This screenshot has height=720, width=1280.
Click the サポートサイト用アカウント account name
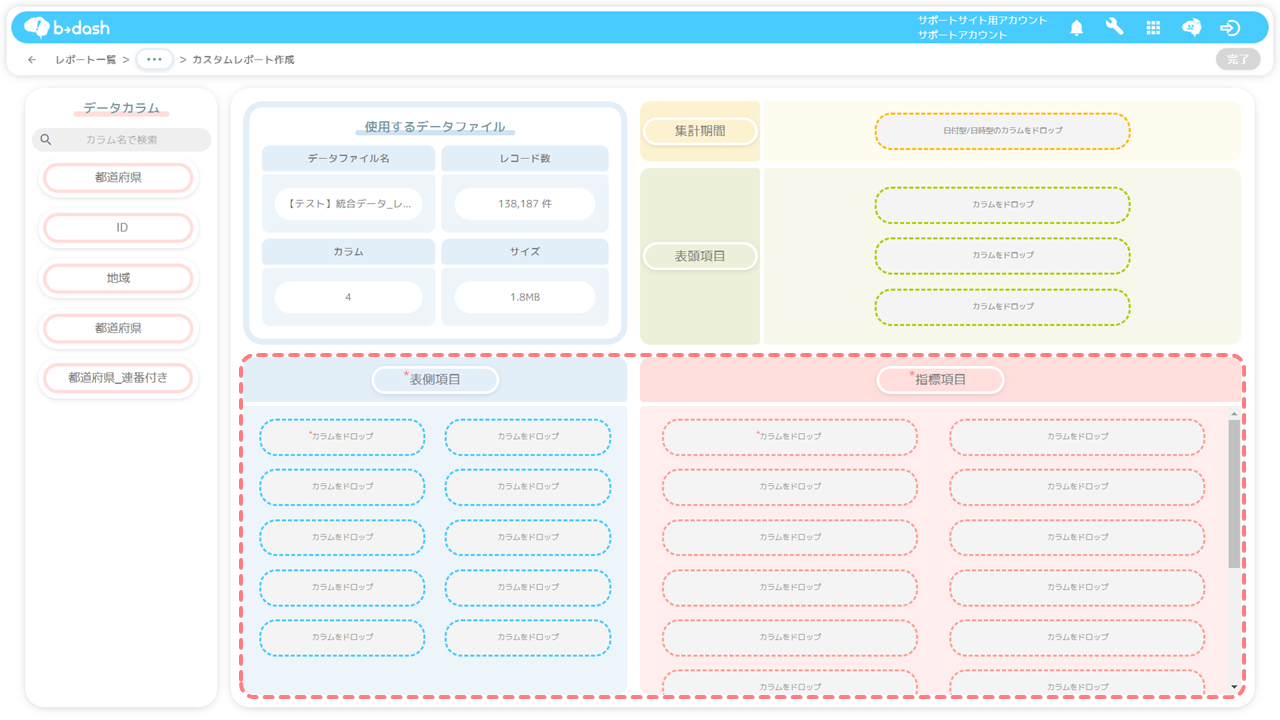coord(983,20)
